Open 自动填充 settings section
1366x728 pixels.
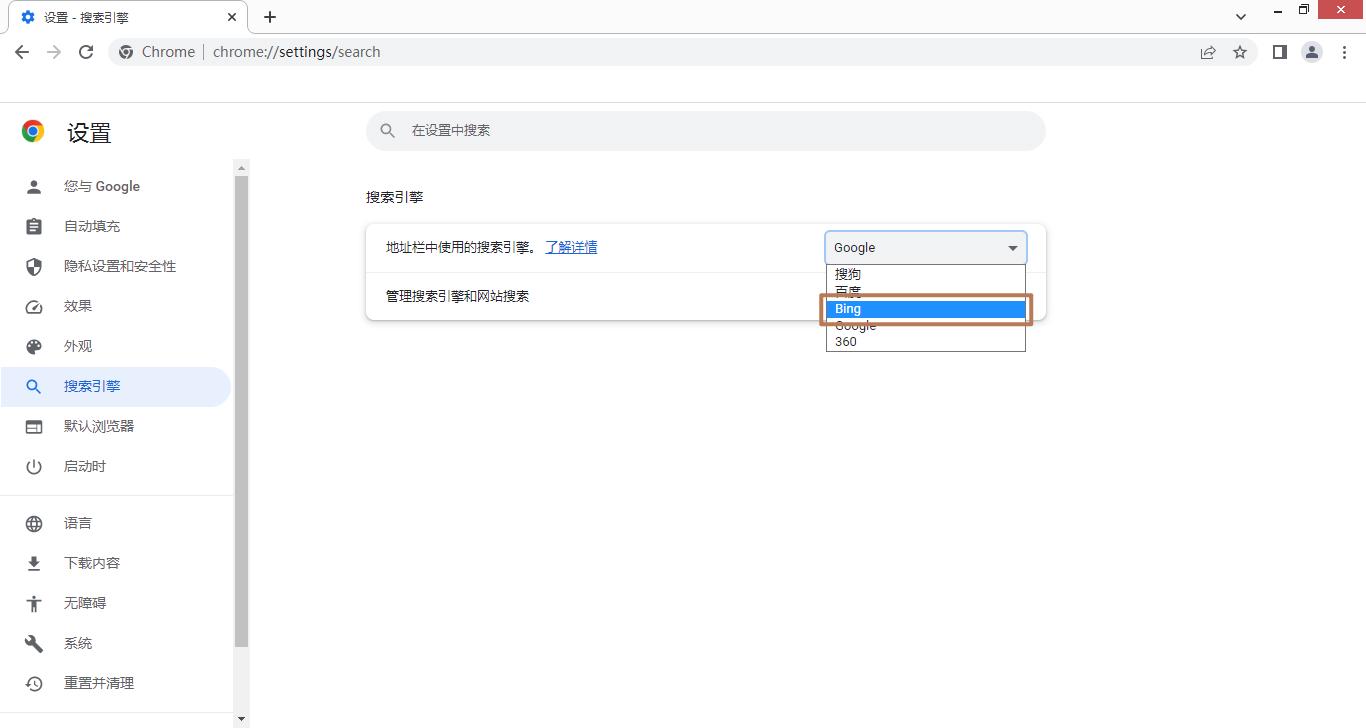click(x=92, y=226)
